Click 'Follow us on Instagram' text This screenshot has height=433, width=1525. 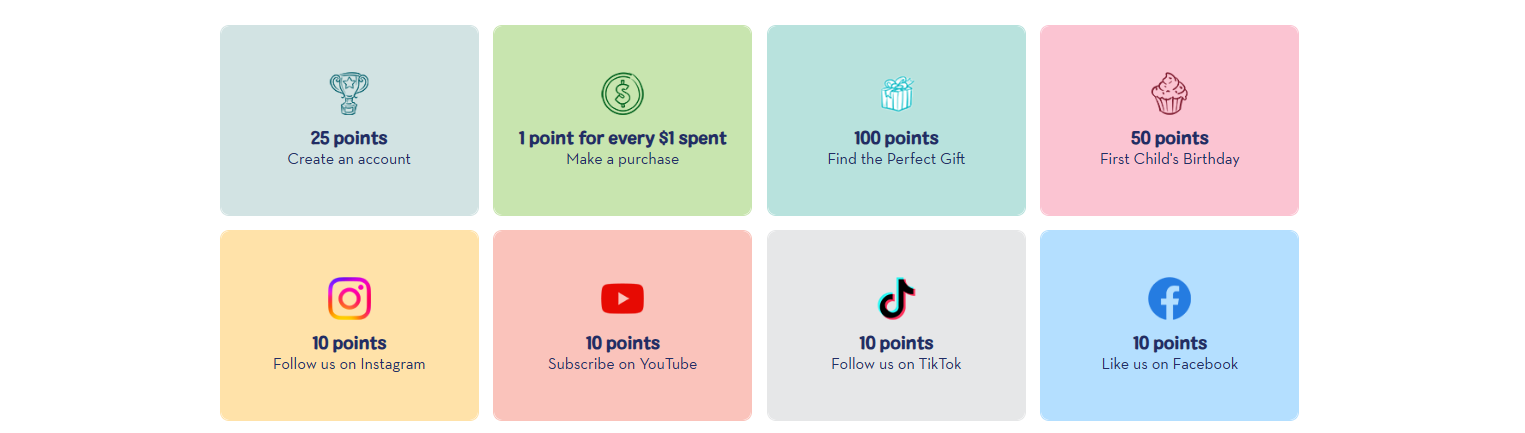click(x=349, y=364)
